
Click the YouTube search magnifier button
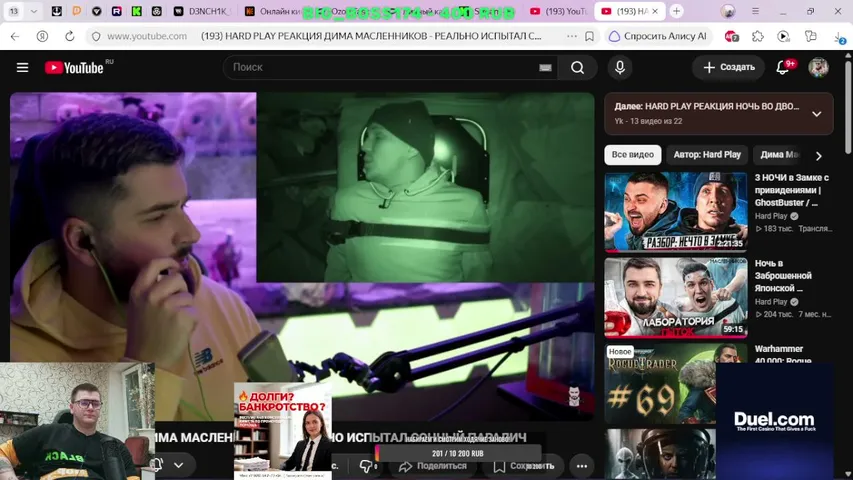(577, 67)
